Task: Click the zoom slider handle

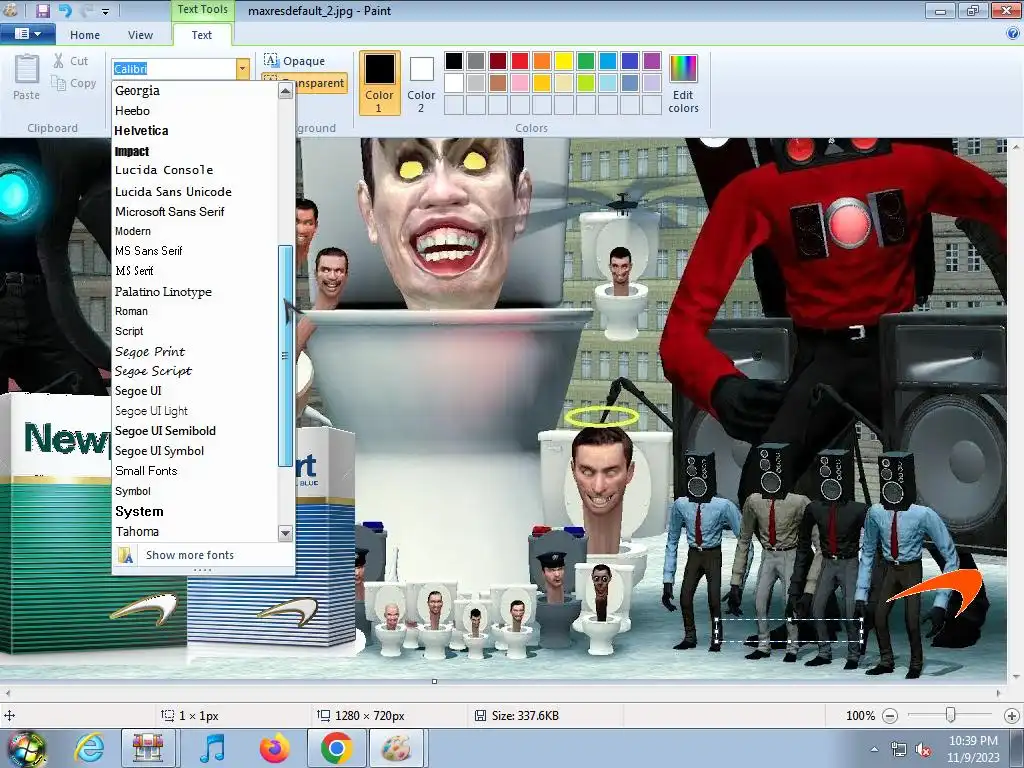Action: [951, 715]
